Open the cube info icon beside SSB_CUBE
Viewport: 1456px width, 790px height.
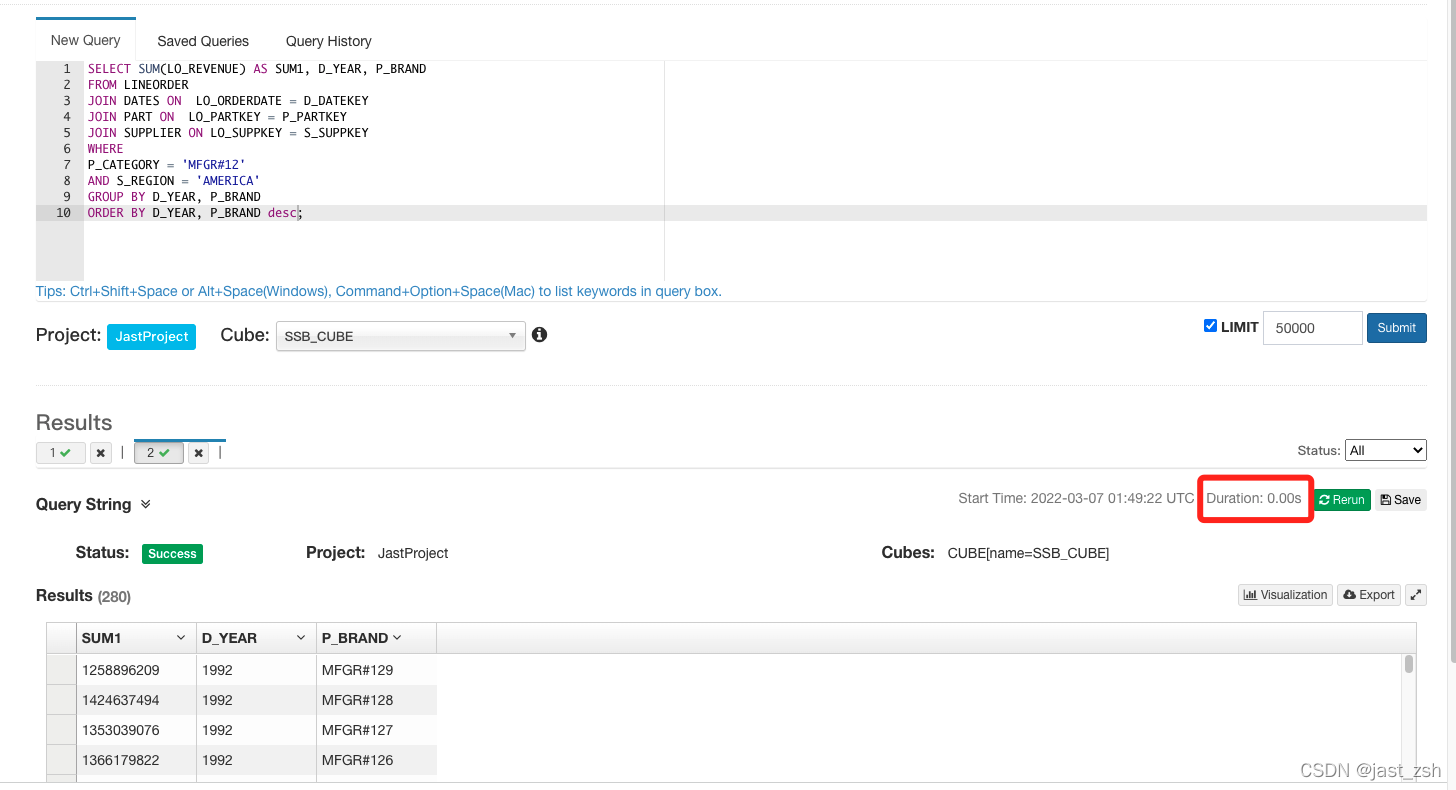(x=540, y=335)
